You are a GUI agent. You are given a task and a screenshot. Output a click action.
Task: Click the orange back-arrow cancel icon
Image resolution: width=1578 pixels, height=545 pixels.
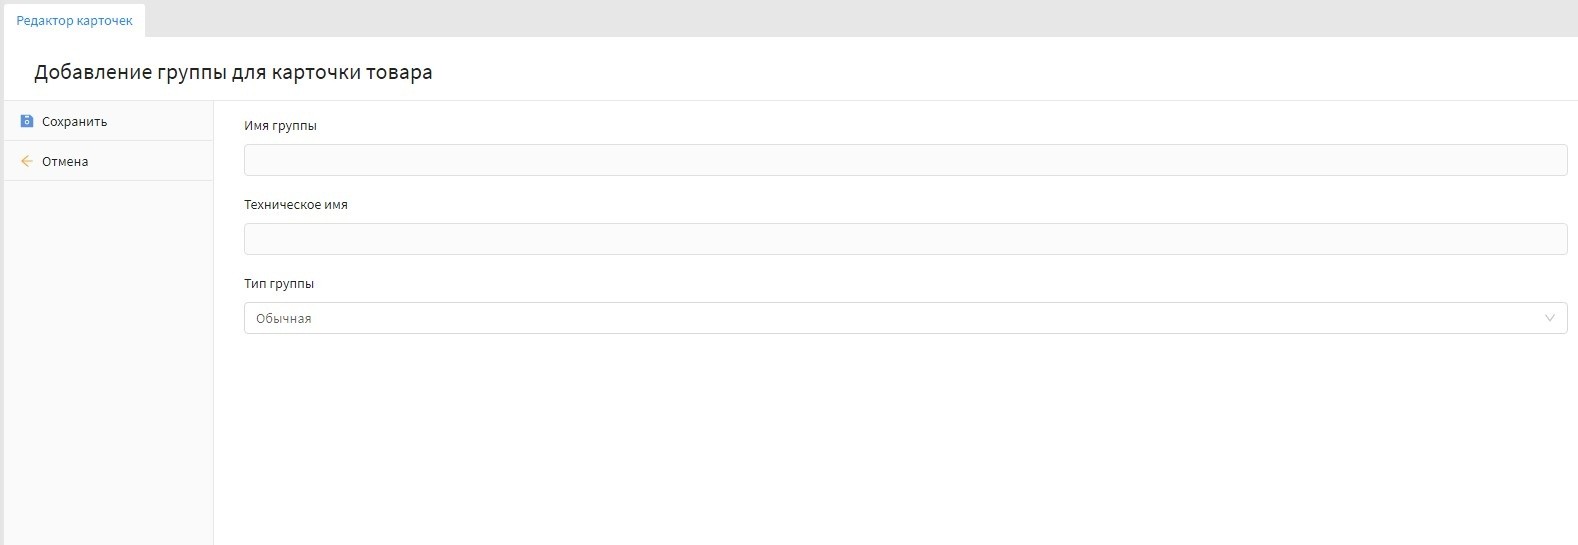coord(27,161)
